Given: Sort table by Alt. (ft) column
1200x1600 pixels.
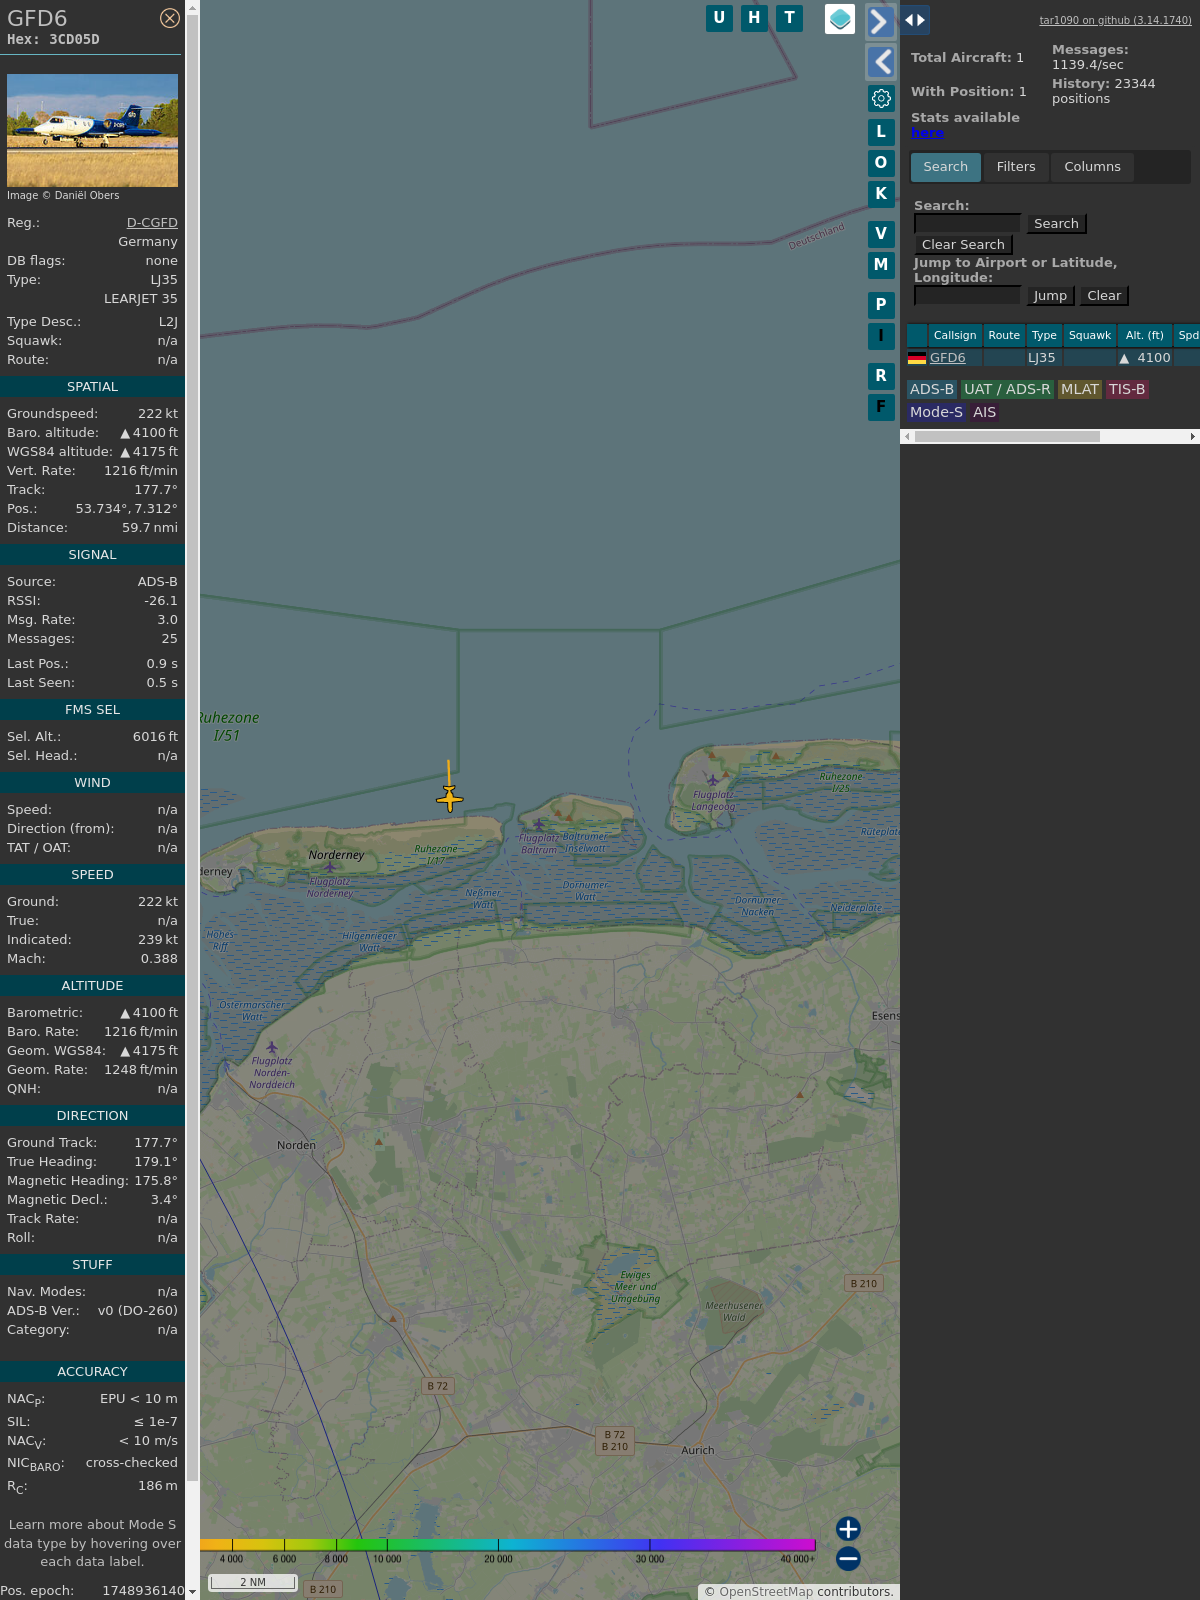Looking at the screenshot, I should pyautogui.click(x=1145, y=336).
